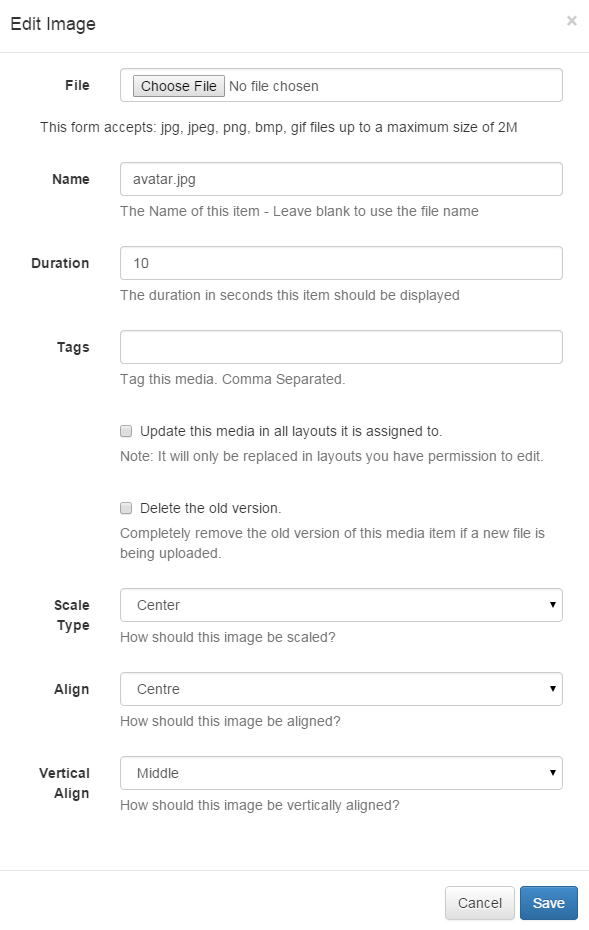The height and width of the screenshot is (930, 589).
Task: Cancel editing the image
Action: point(479,902)
